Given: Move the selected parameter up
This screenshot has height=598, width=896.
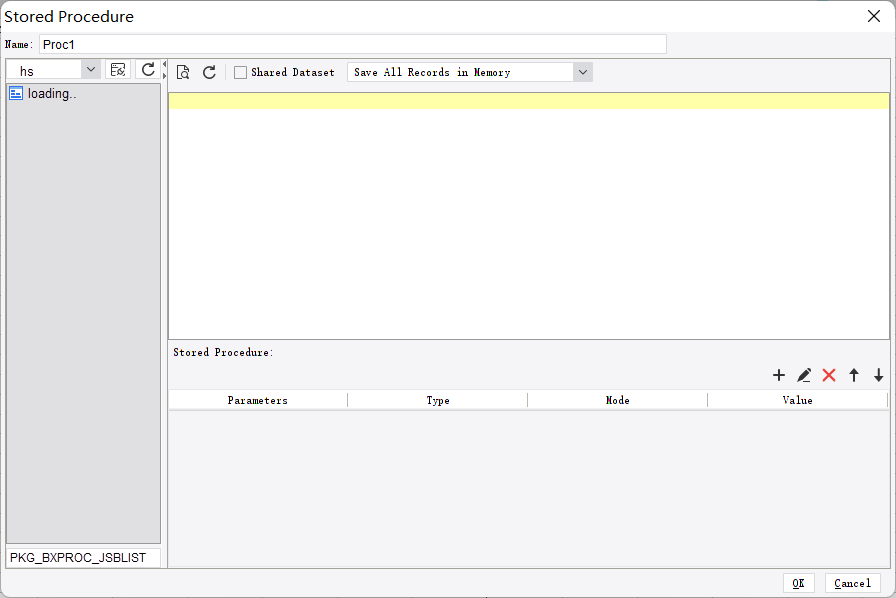Looking at the screenshot, I should (x=854, y=375).
